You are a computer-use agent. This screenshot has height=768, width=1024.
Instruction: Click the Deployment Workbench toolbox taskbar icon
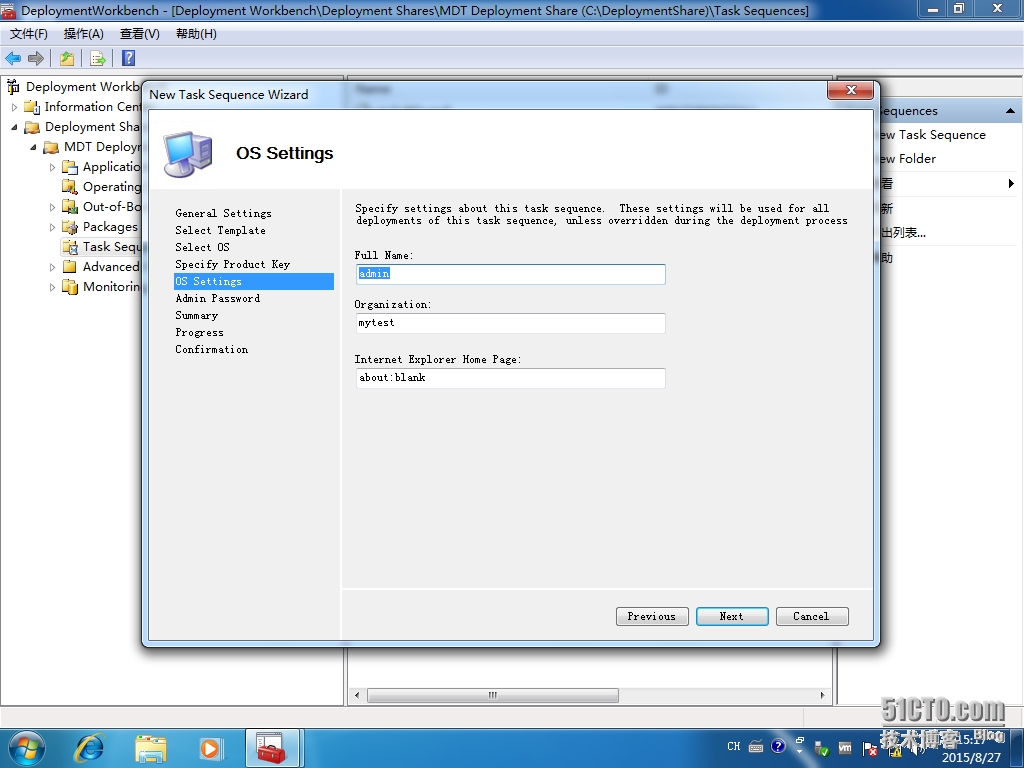pos(272,748)
